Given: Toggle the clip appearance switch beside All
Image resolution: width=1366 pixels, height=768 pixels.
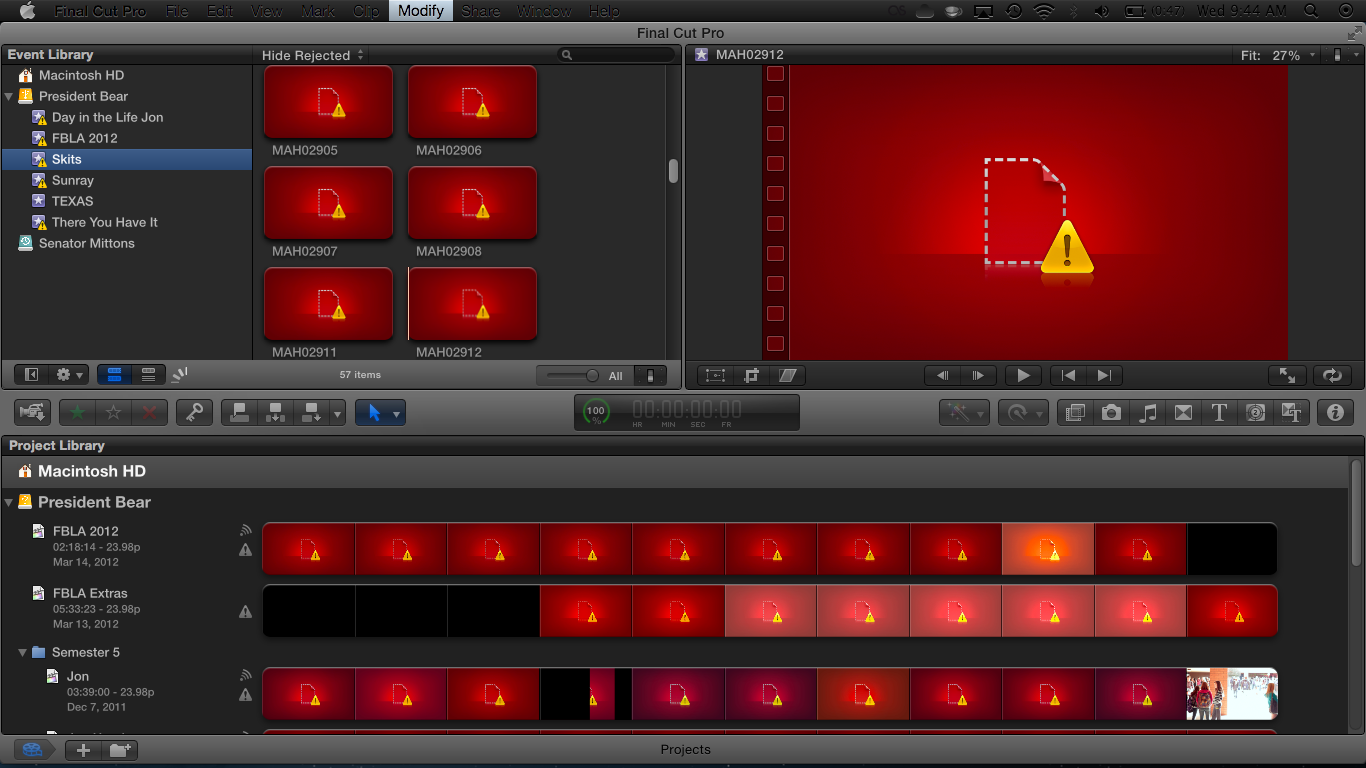Looking at the screenshot, I should pyautogui.click(x=650, y=376).
